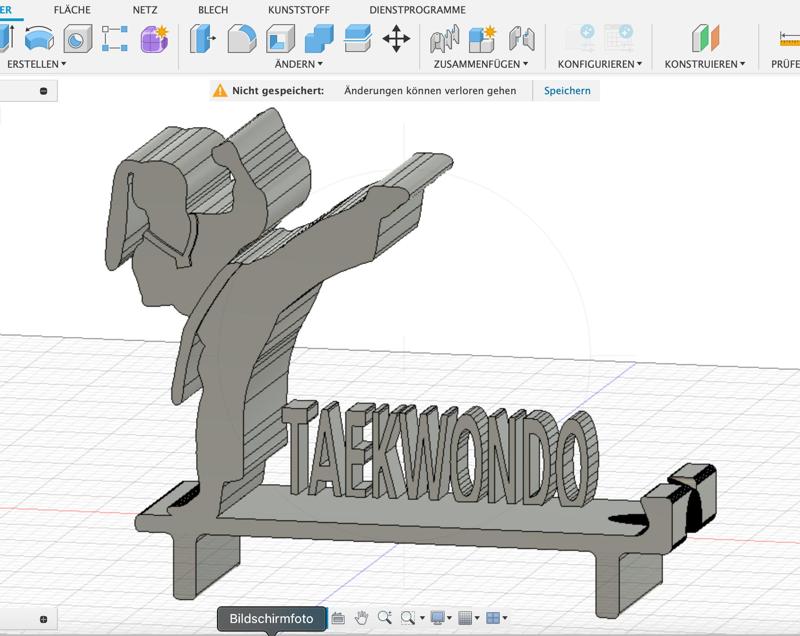The image size is (800, 636).
Task: Toggle the grid display icon
Action: 463,618
